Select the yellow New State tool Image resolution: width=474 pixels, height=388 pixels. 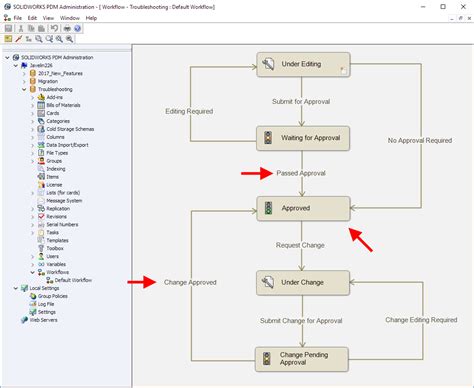(x=8, y=39)
